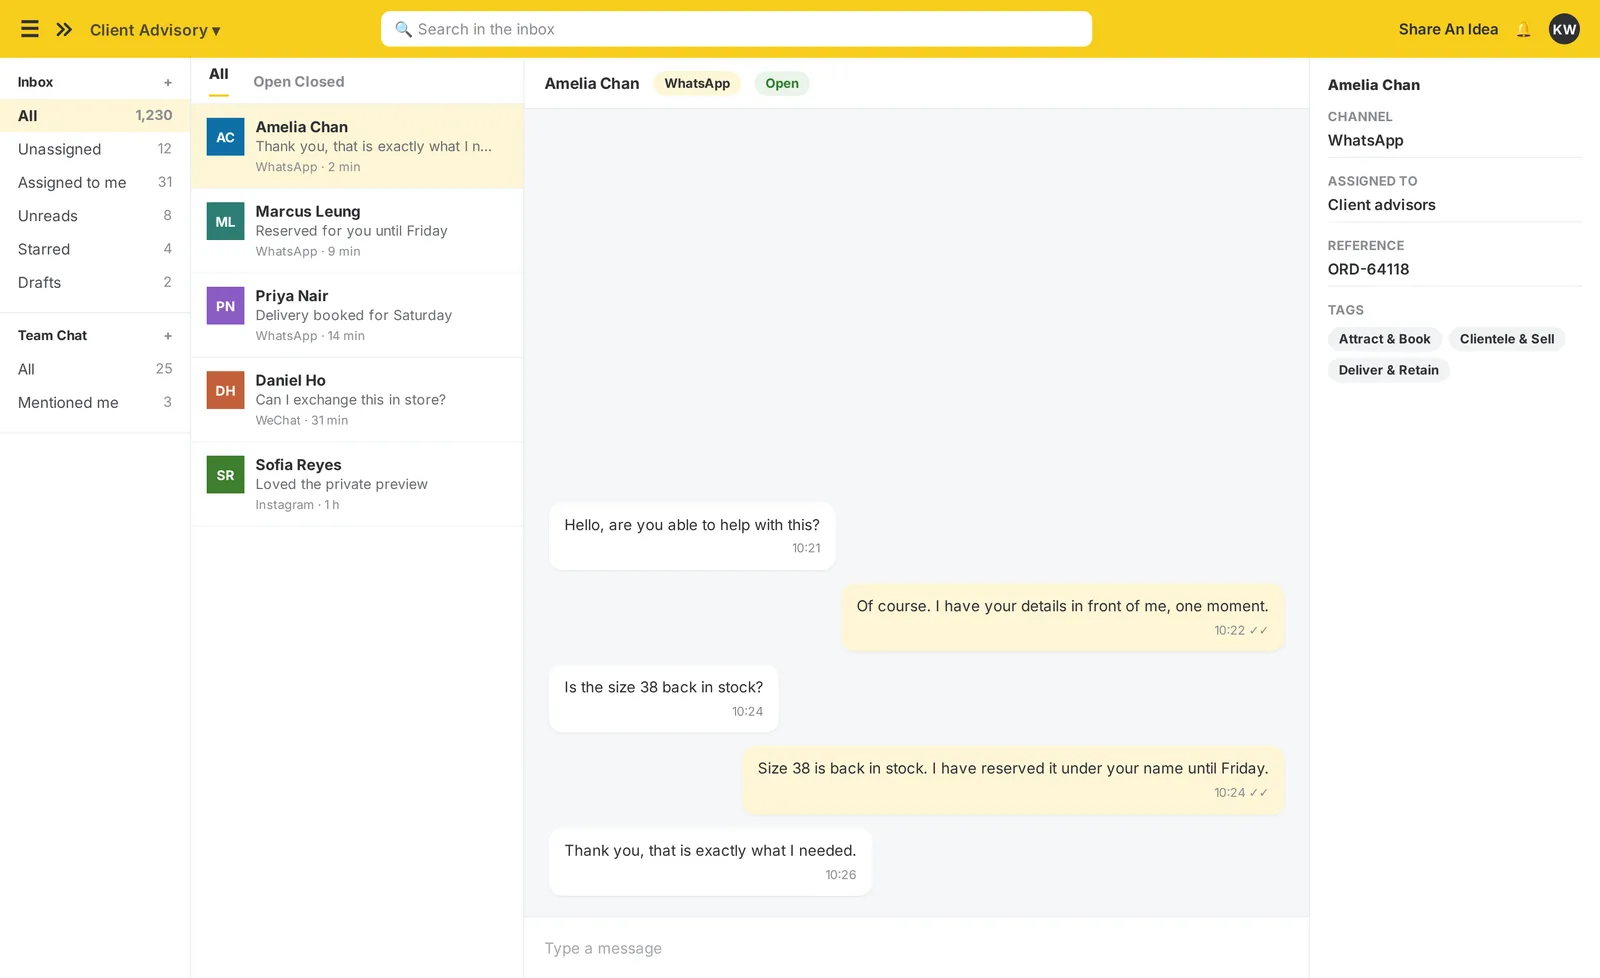Click WhatsApp channel value in details panel

(x=1365, y=141)
